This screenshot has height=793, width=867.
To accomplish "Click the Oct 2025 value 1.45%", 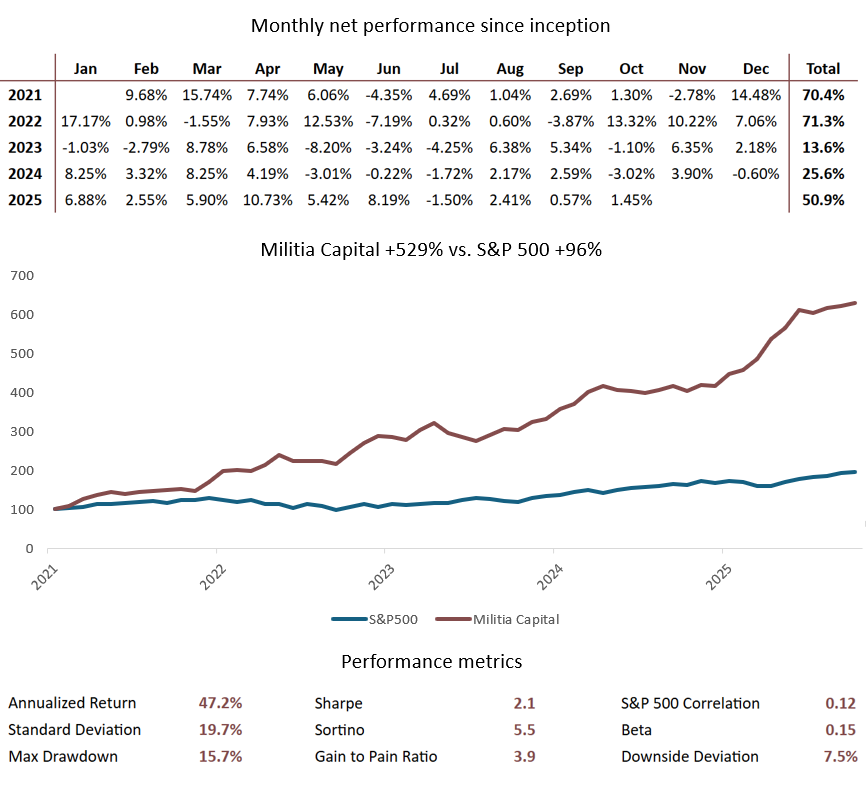I will 633,199.
